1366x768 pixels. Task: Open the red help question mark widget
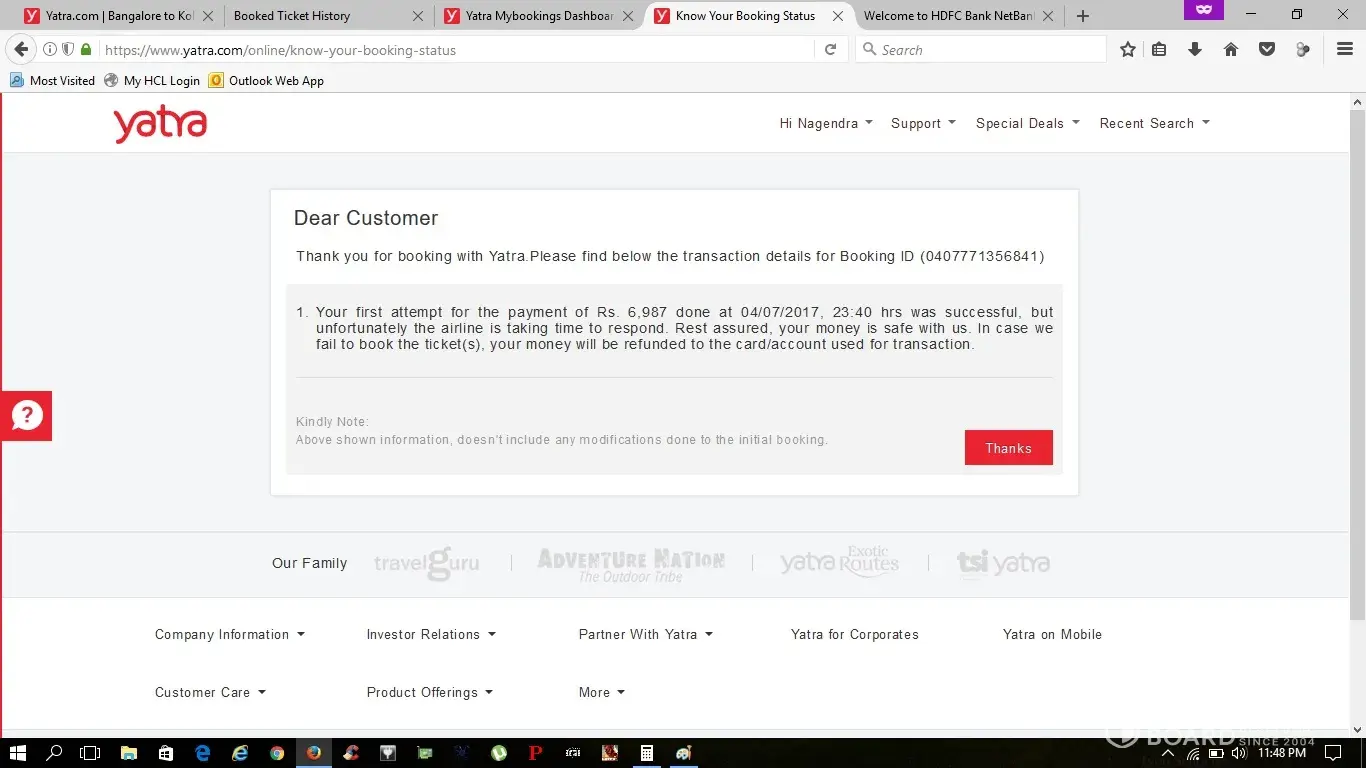pos(27,415)
